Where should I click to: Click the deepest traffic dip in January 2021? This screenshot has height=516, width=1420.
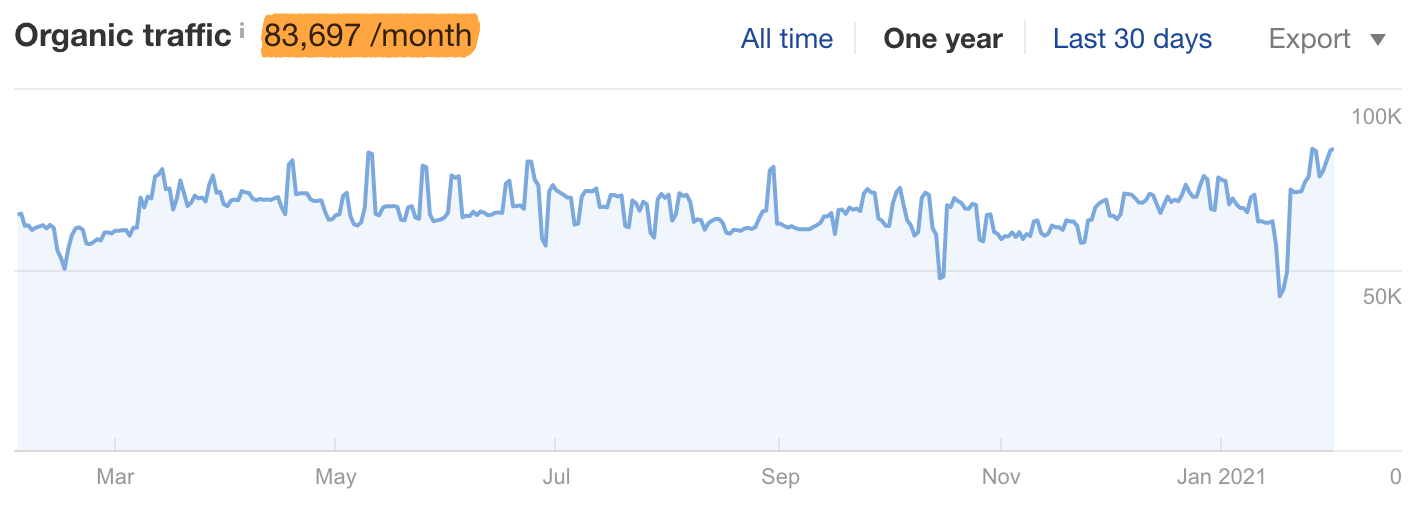point(1280,296)
